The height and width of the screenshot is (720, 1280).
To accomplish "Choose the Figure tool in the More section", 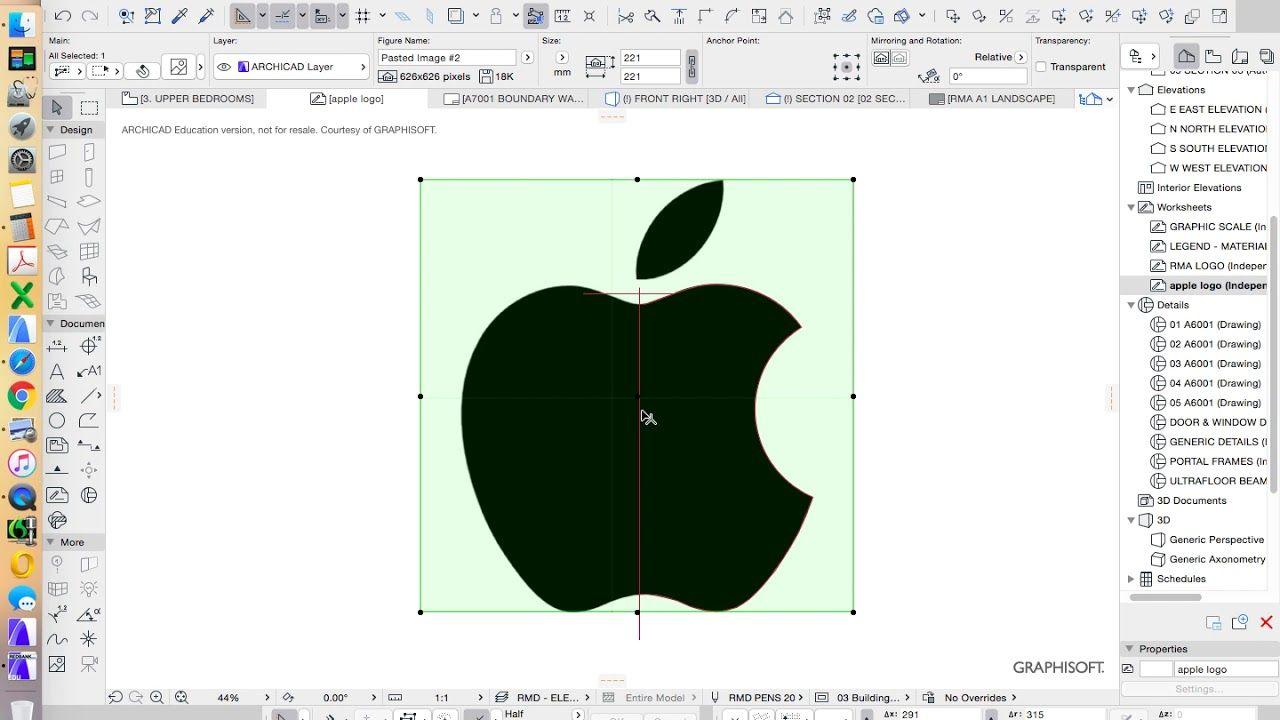I will click(57, 664).
